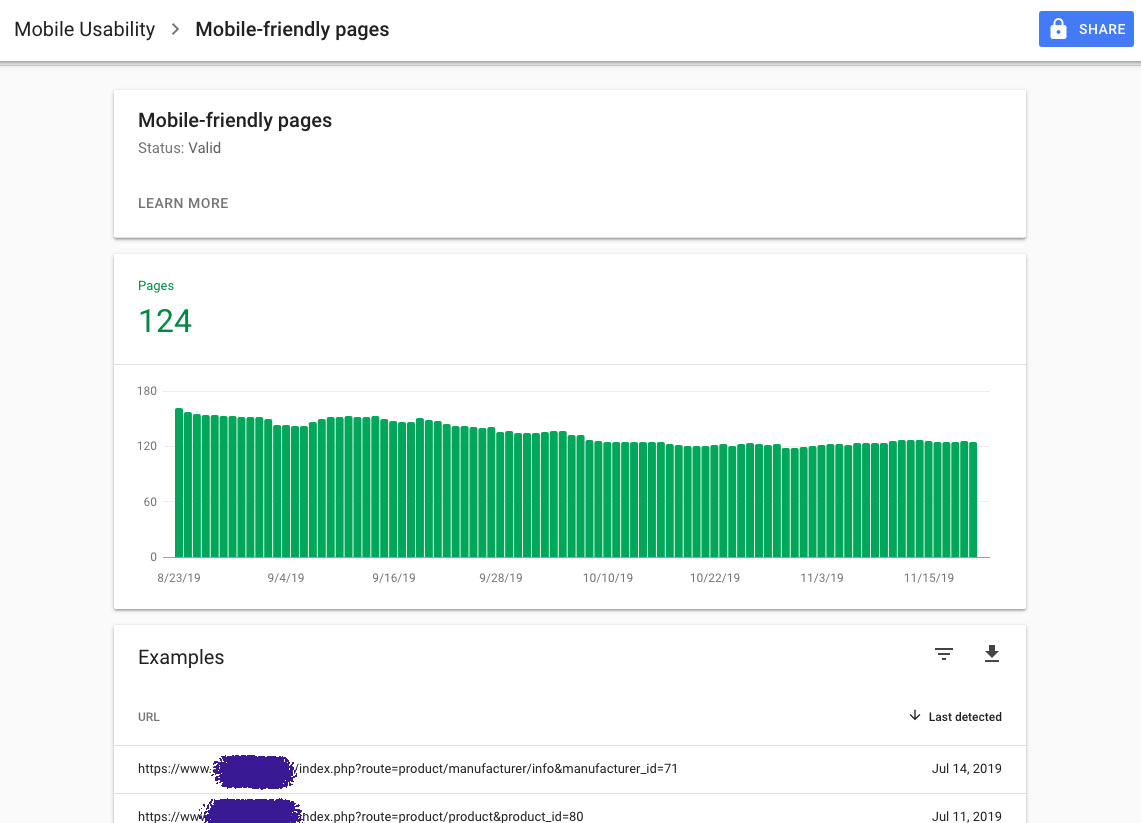Download the examples list
Image resolution: width=1141 pixels, height=823 pixels.
pos(991,654)
